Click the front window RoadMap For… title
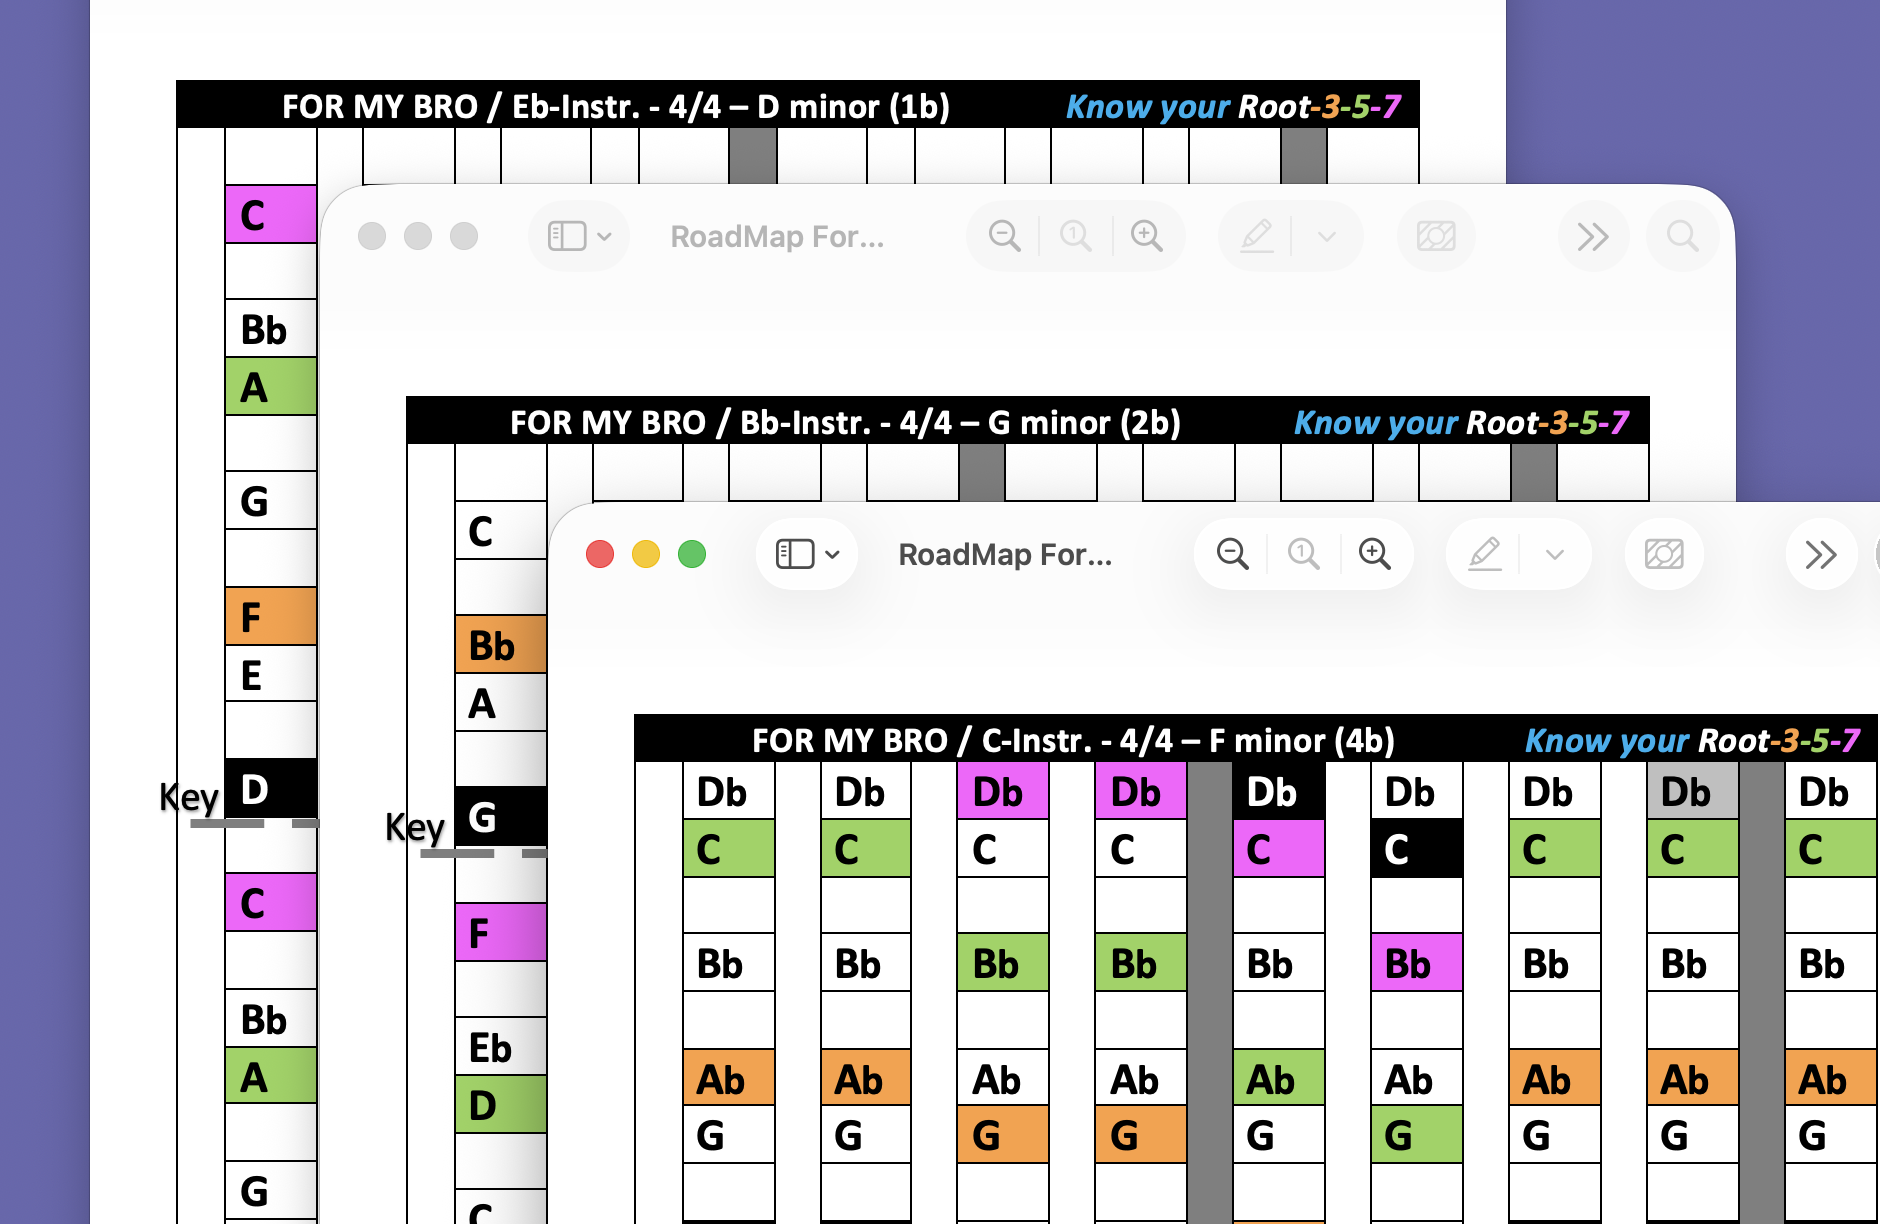The height and width of the screenshot is (1224, 1880). pos(1005,554)
